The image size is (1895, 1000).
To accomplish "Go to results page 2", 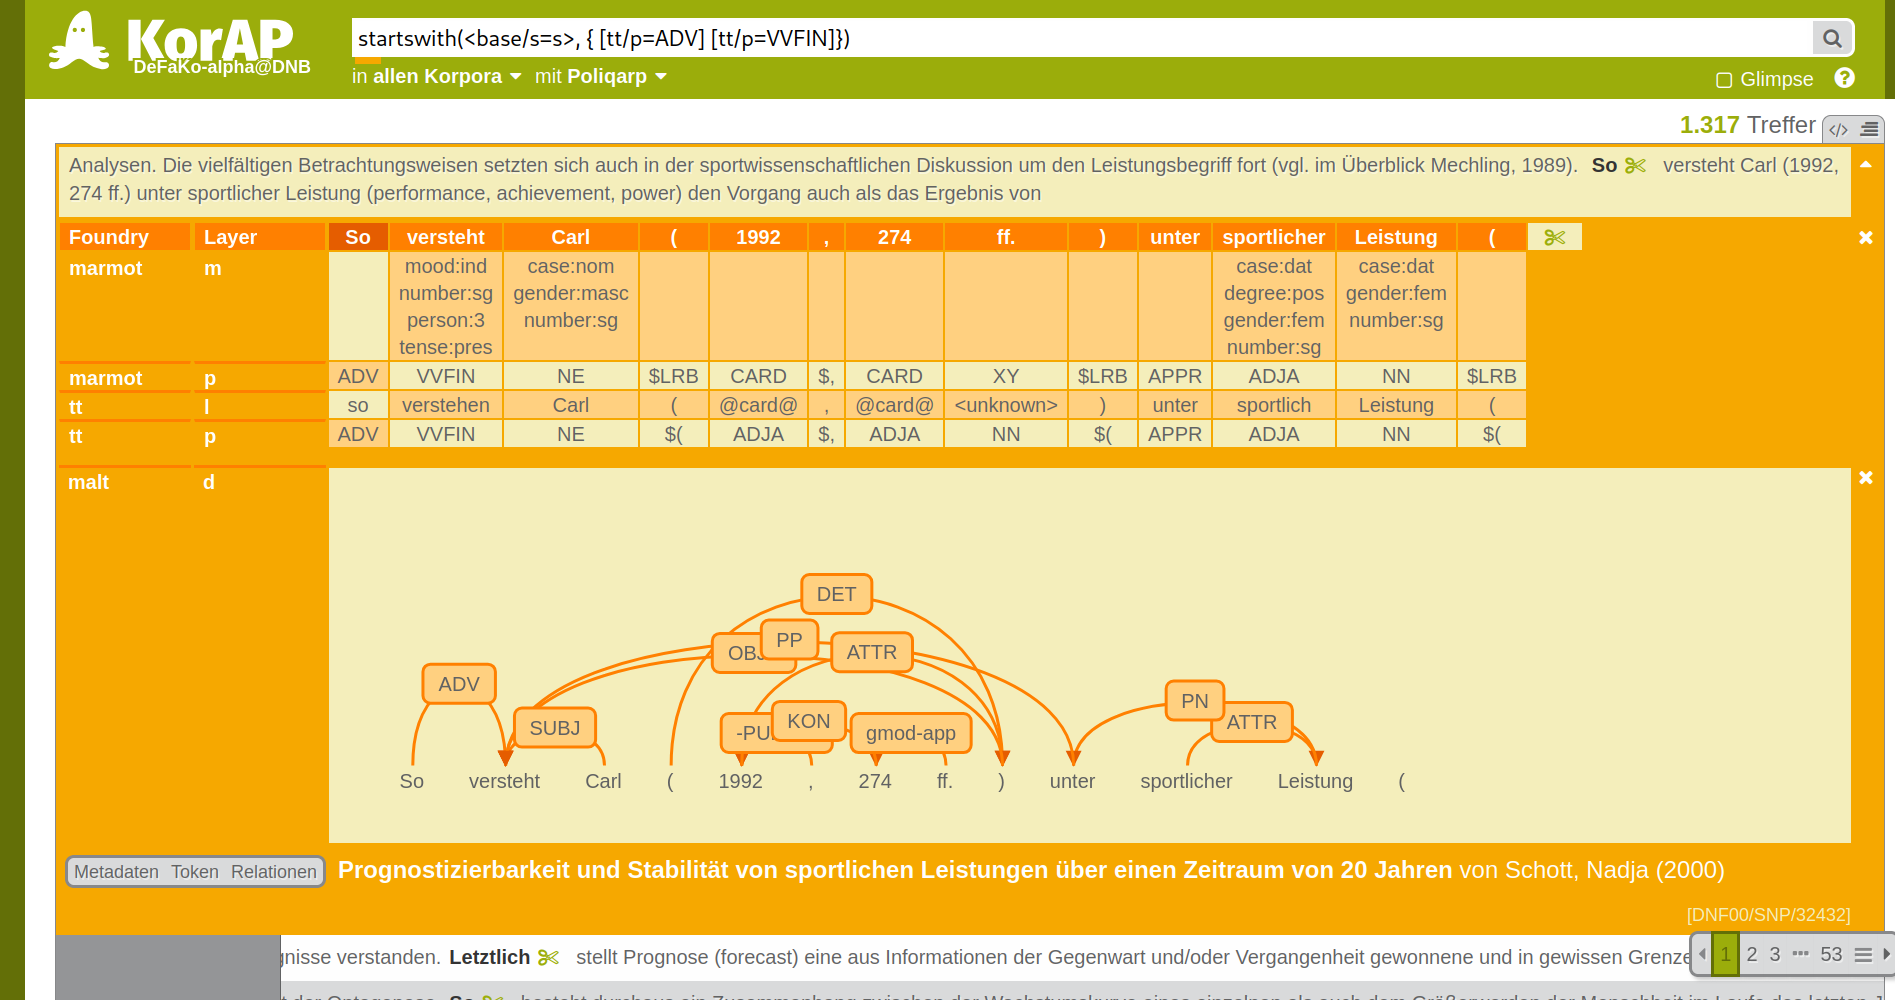I will pos(1752,954).
